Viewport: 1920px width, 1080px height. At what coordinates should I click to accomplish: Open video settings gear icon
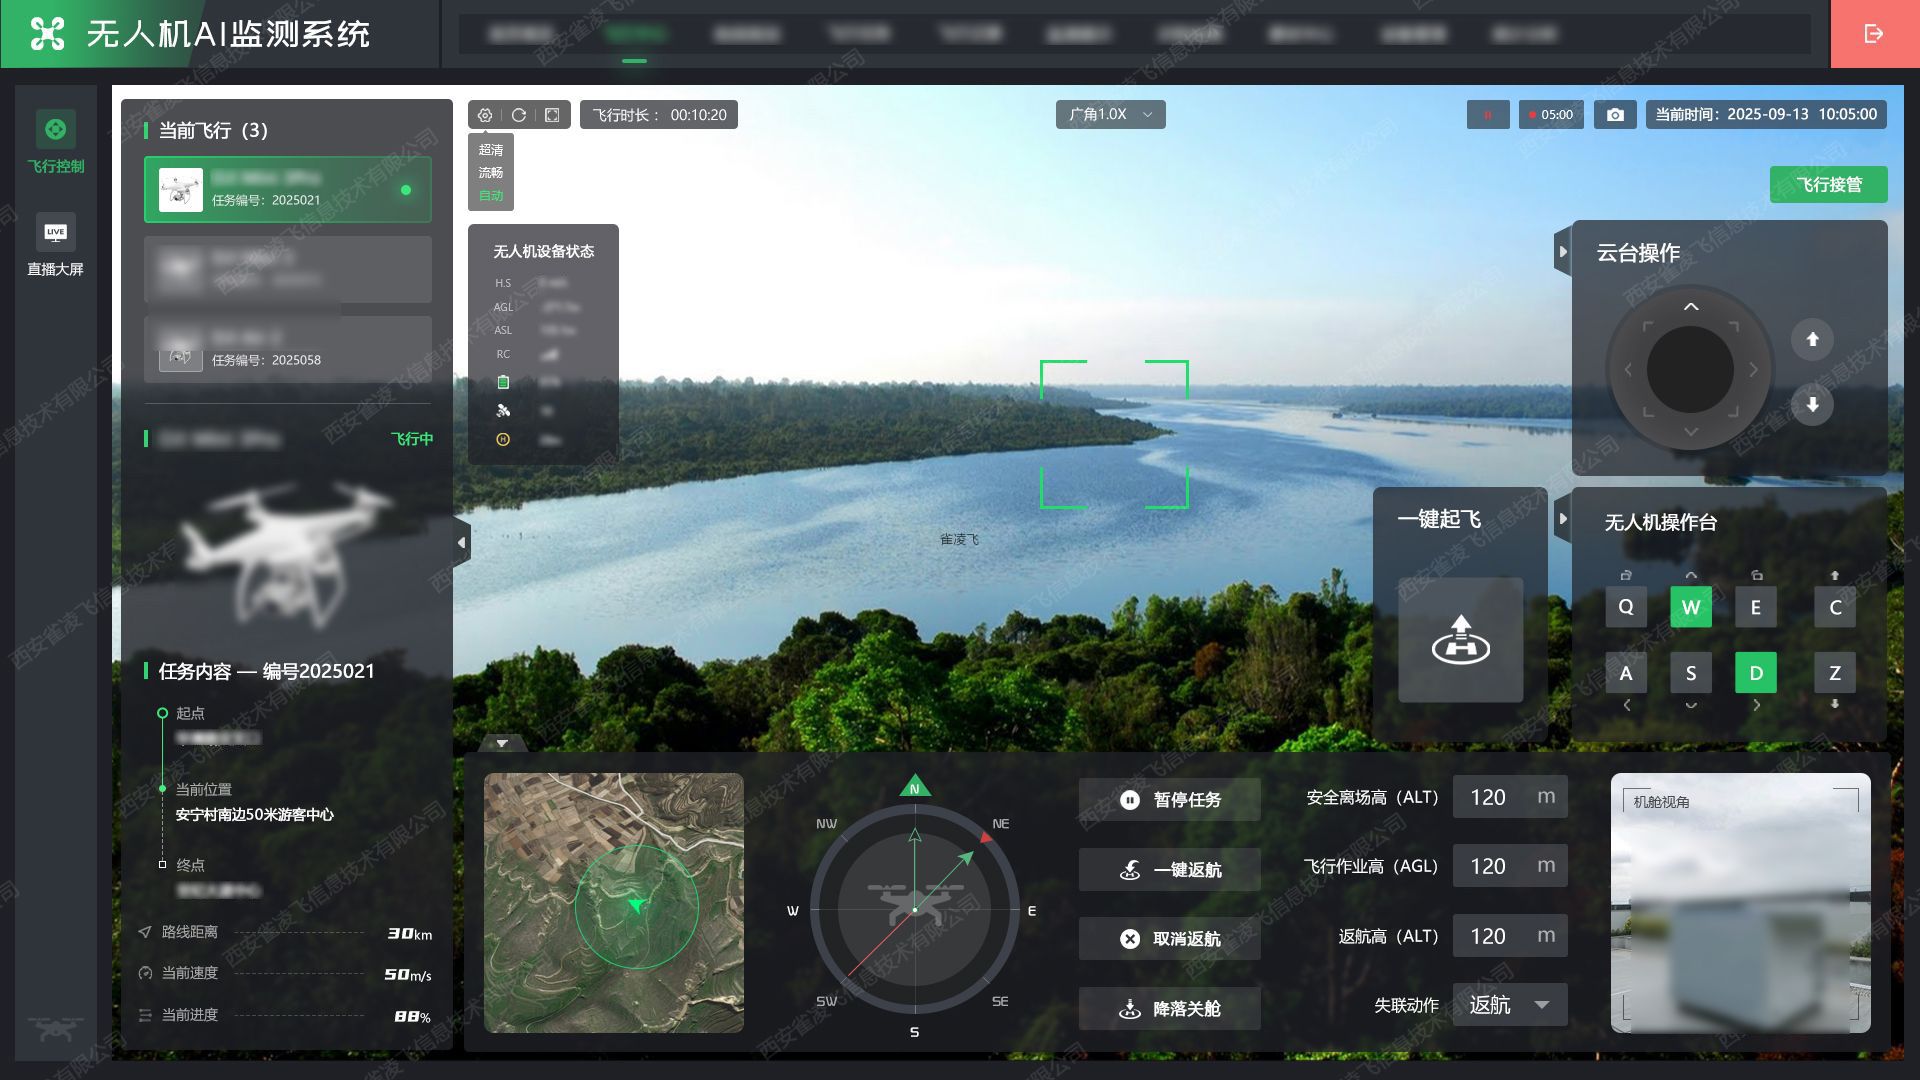[x=485, y=115]
